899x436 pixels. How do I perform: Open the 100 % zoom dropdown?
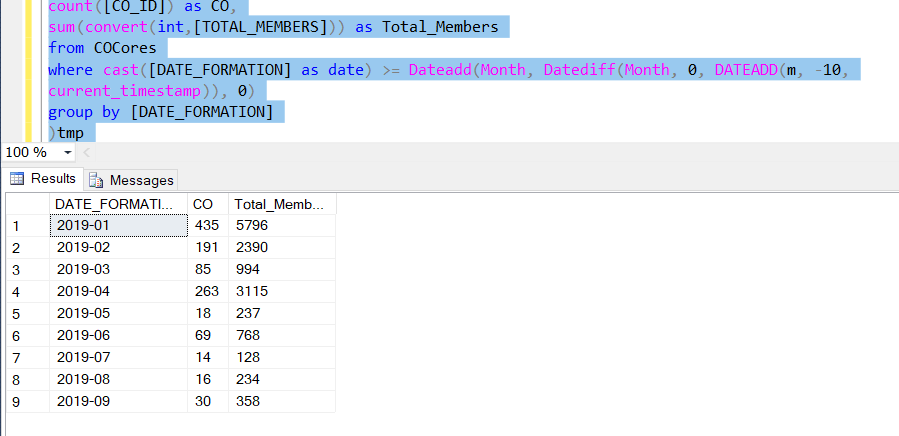click(x=68, y=153)
